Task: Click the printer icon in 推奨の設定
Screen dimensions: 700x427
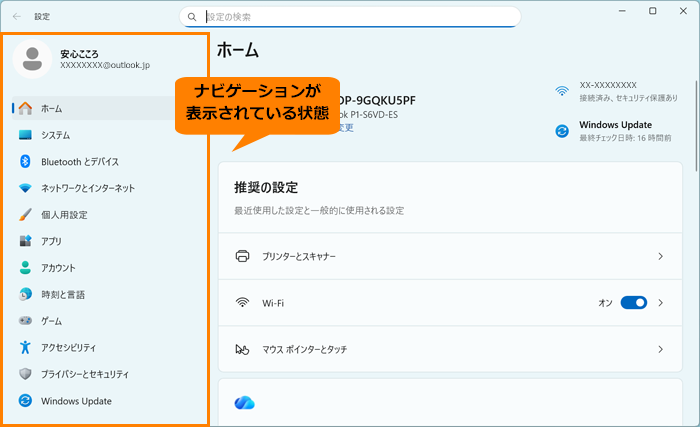Action: tap(242, 256)
